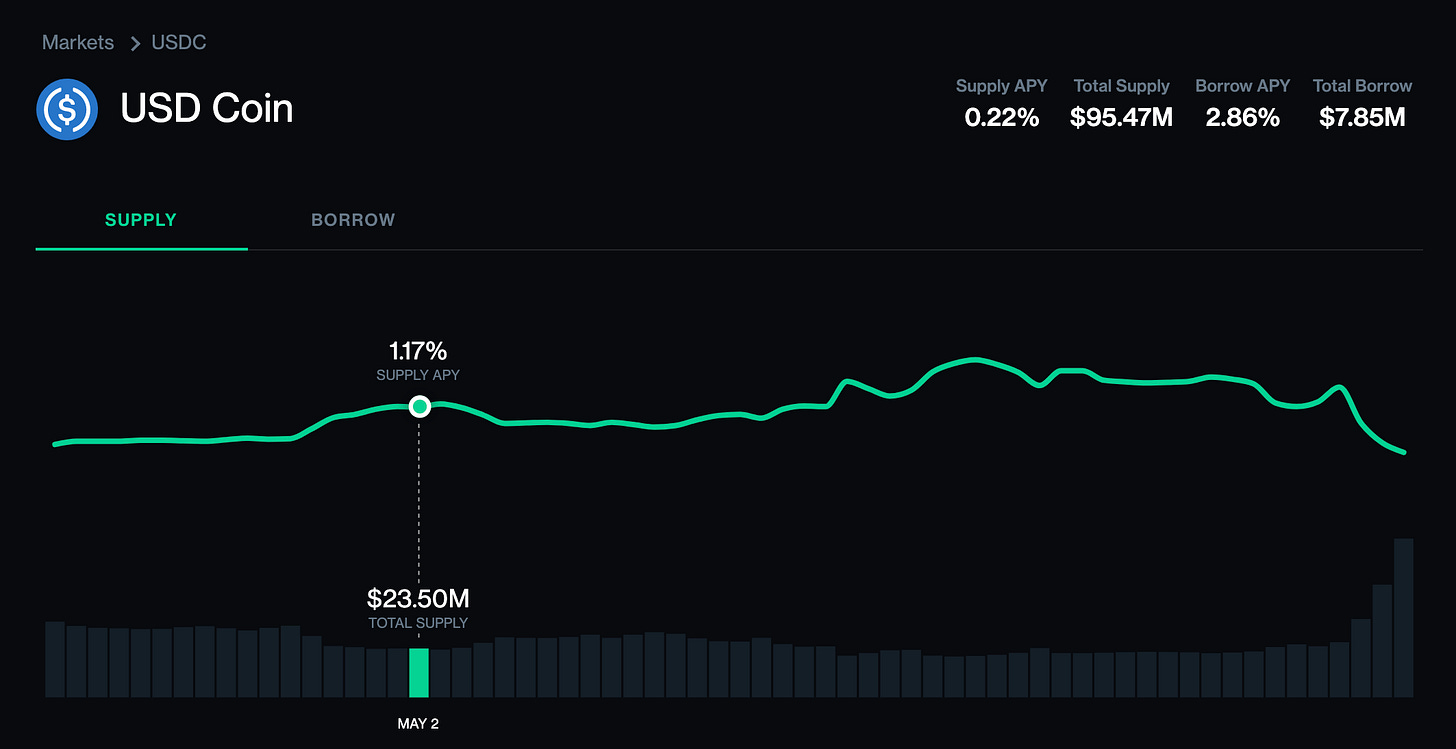The height and width of the screenshot is (749, 1456).
Task: Click the leftmost supply bar in chart
Action: 55,659
